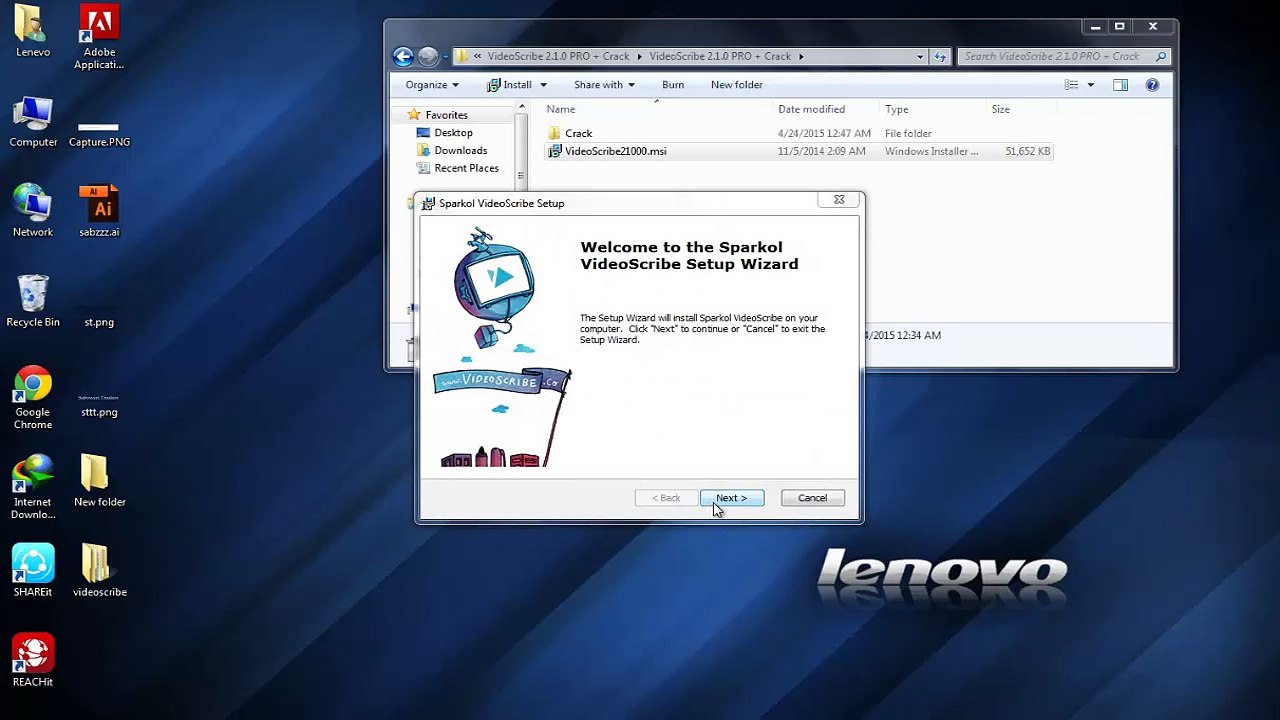Click New folder in the Explorer toolbar
1280x720 pixels.
[x=737, y=85]
